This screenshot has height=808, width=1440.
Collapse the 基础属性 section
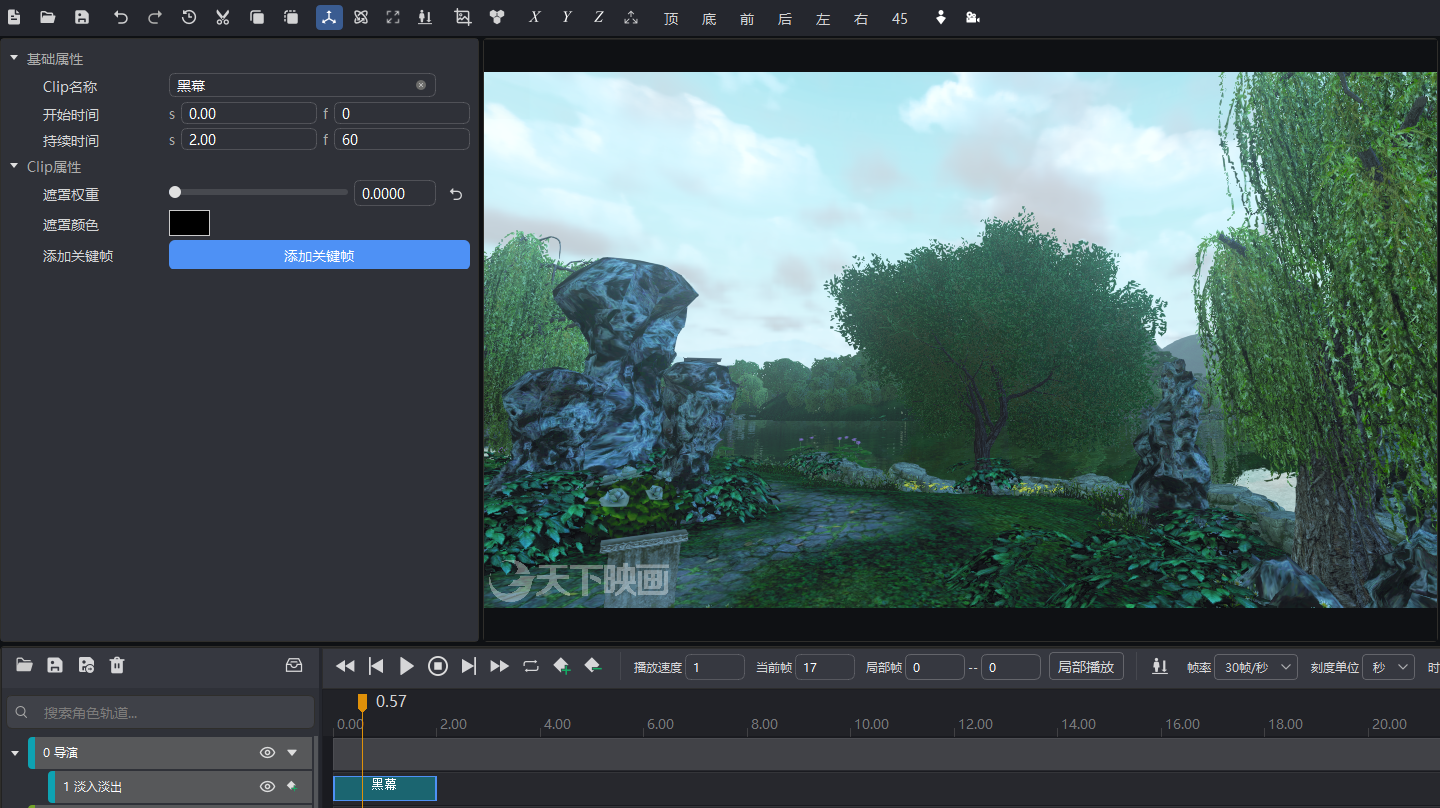click(14, 59)
